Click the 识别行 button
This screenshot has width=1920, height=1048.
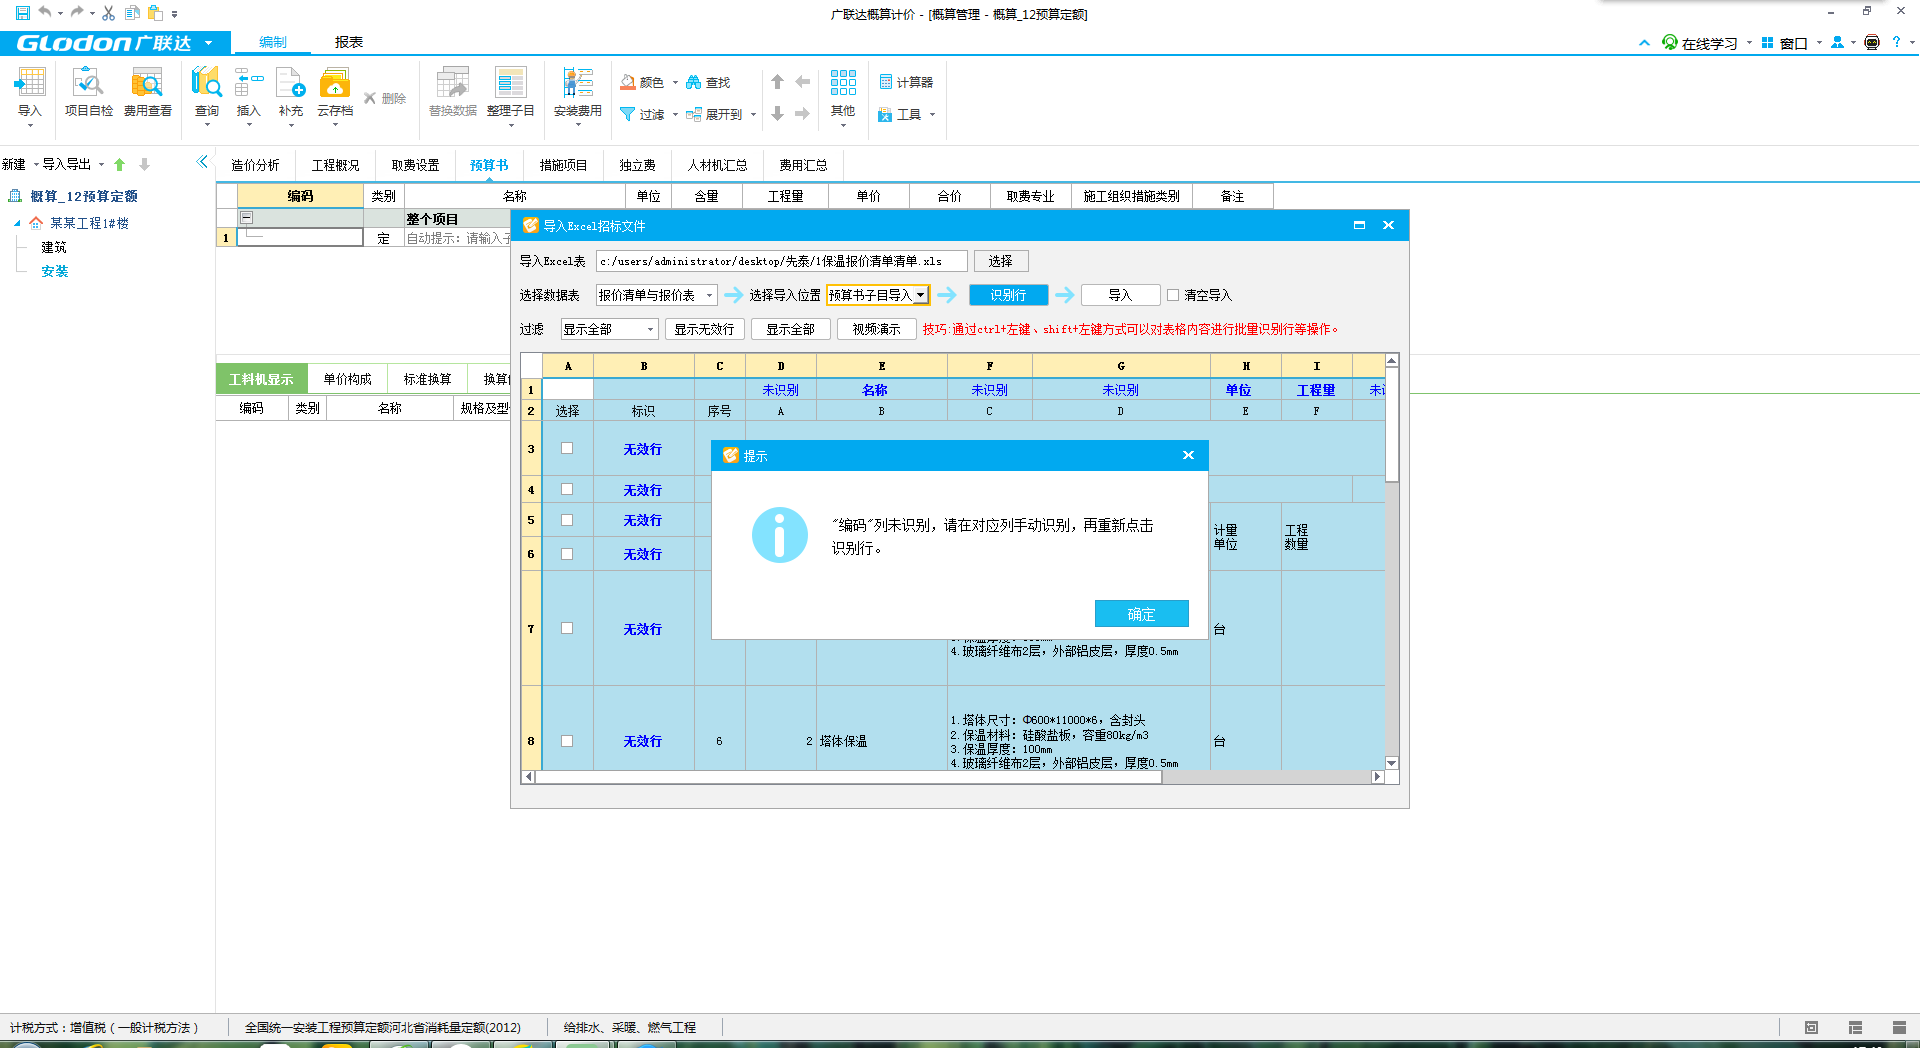1008,295
